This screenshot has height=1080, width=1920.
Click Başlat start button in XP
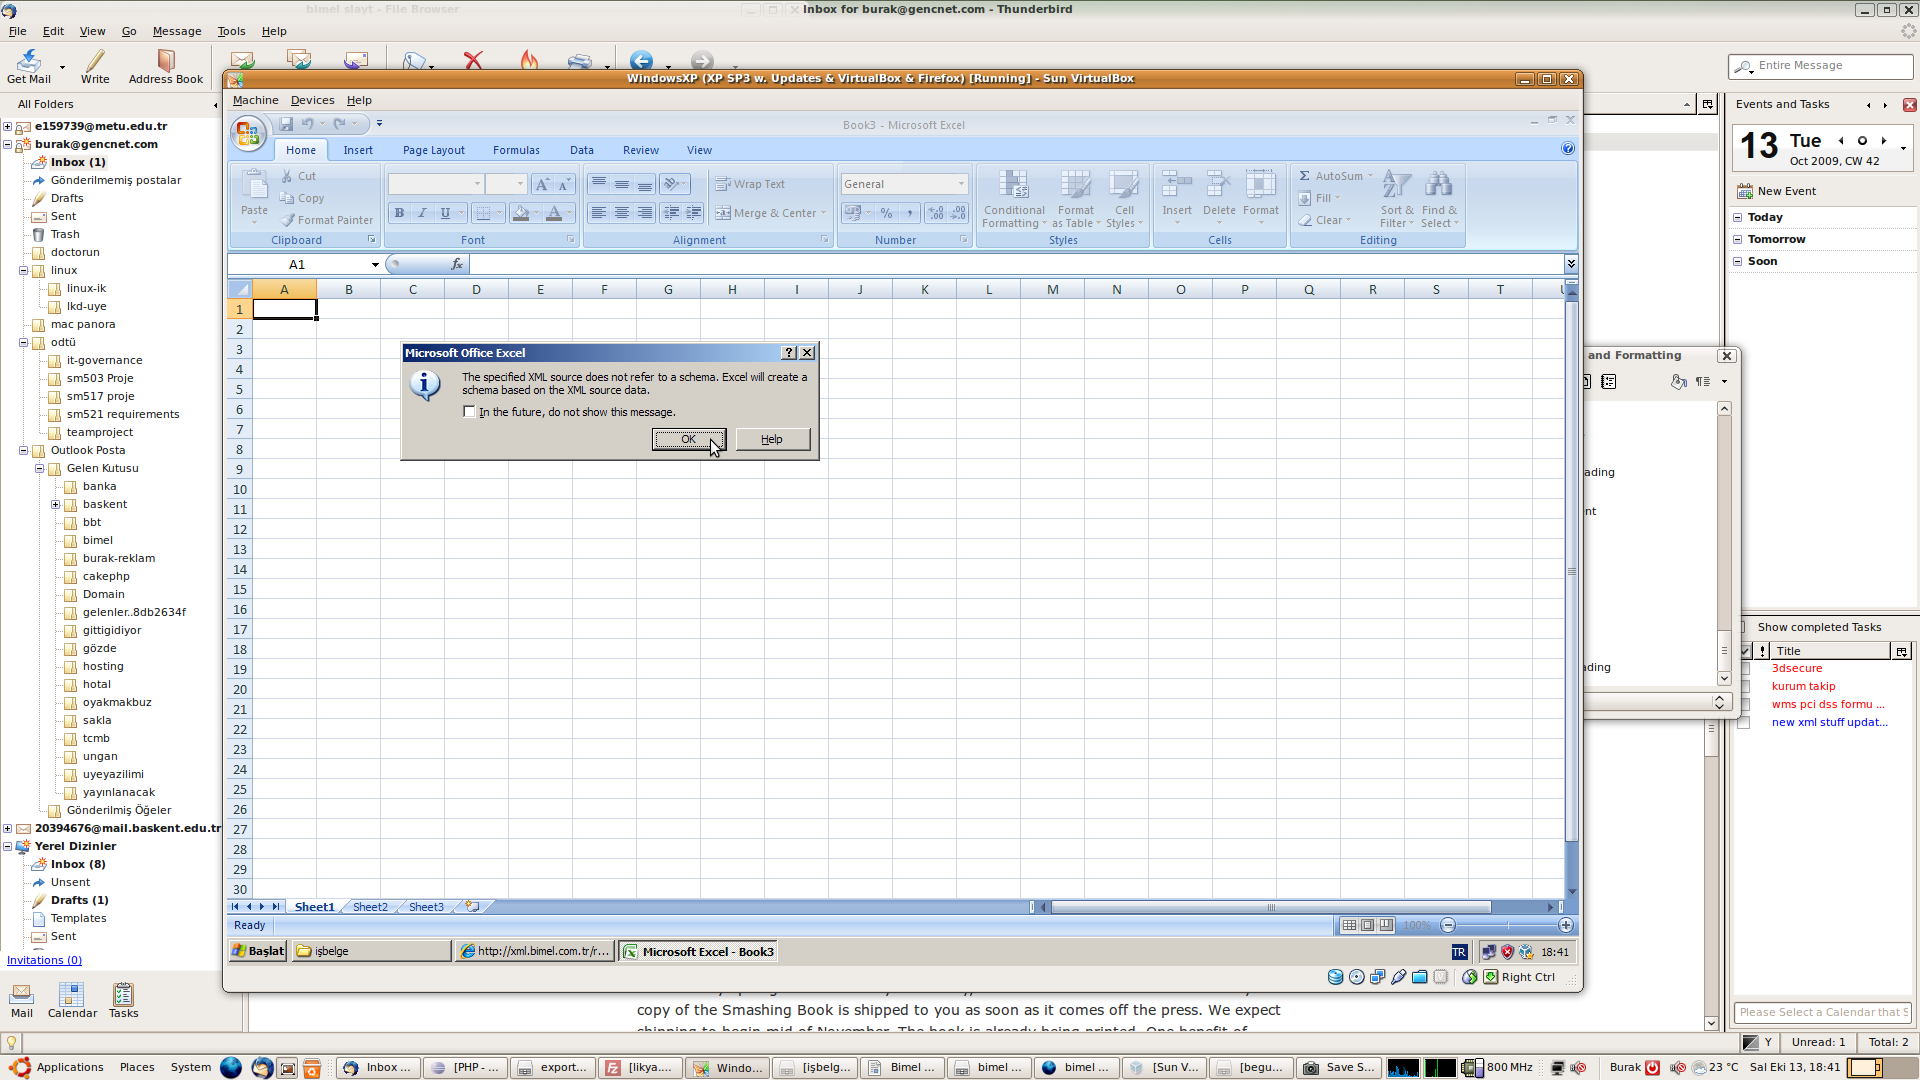258,951
